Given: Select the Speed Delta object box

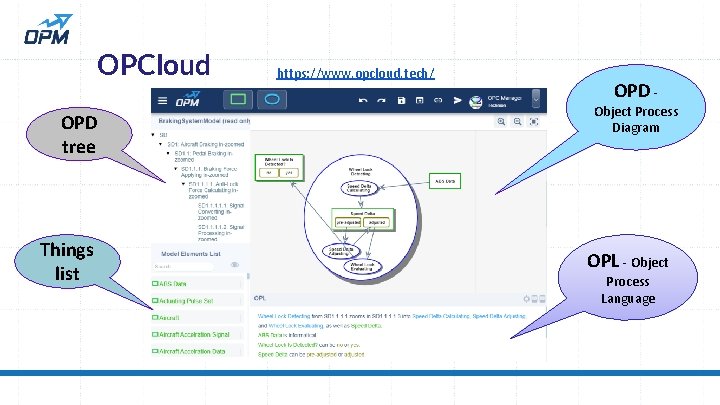Looking at the screenshot, I should pyautogui.click(x=363, y=219).
